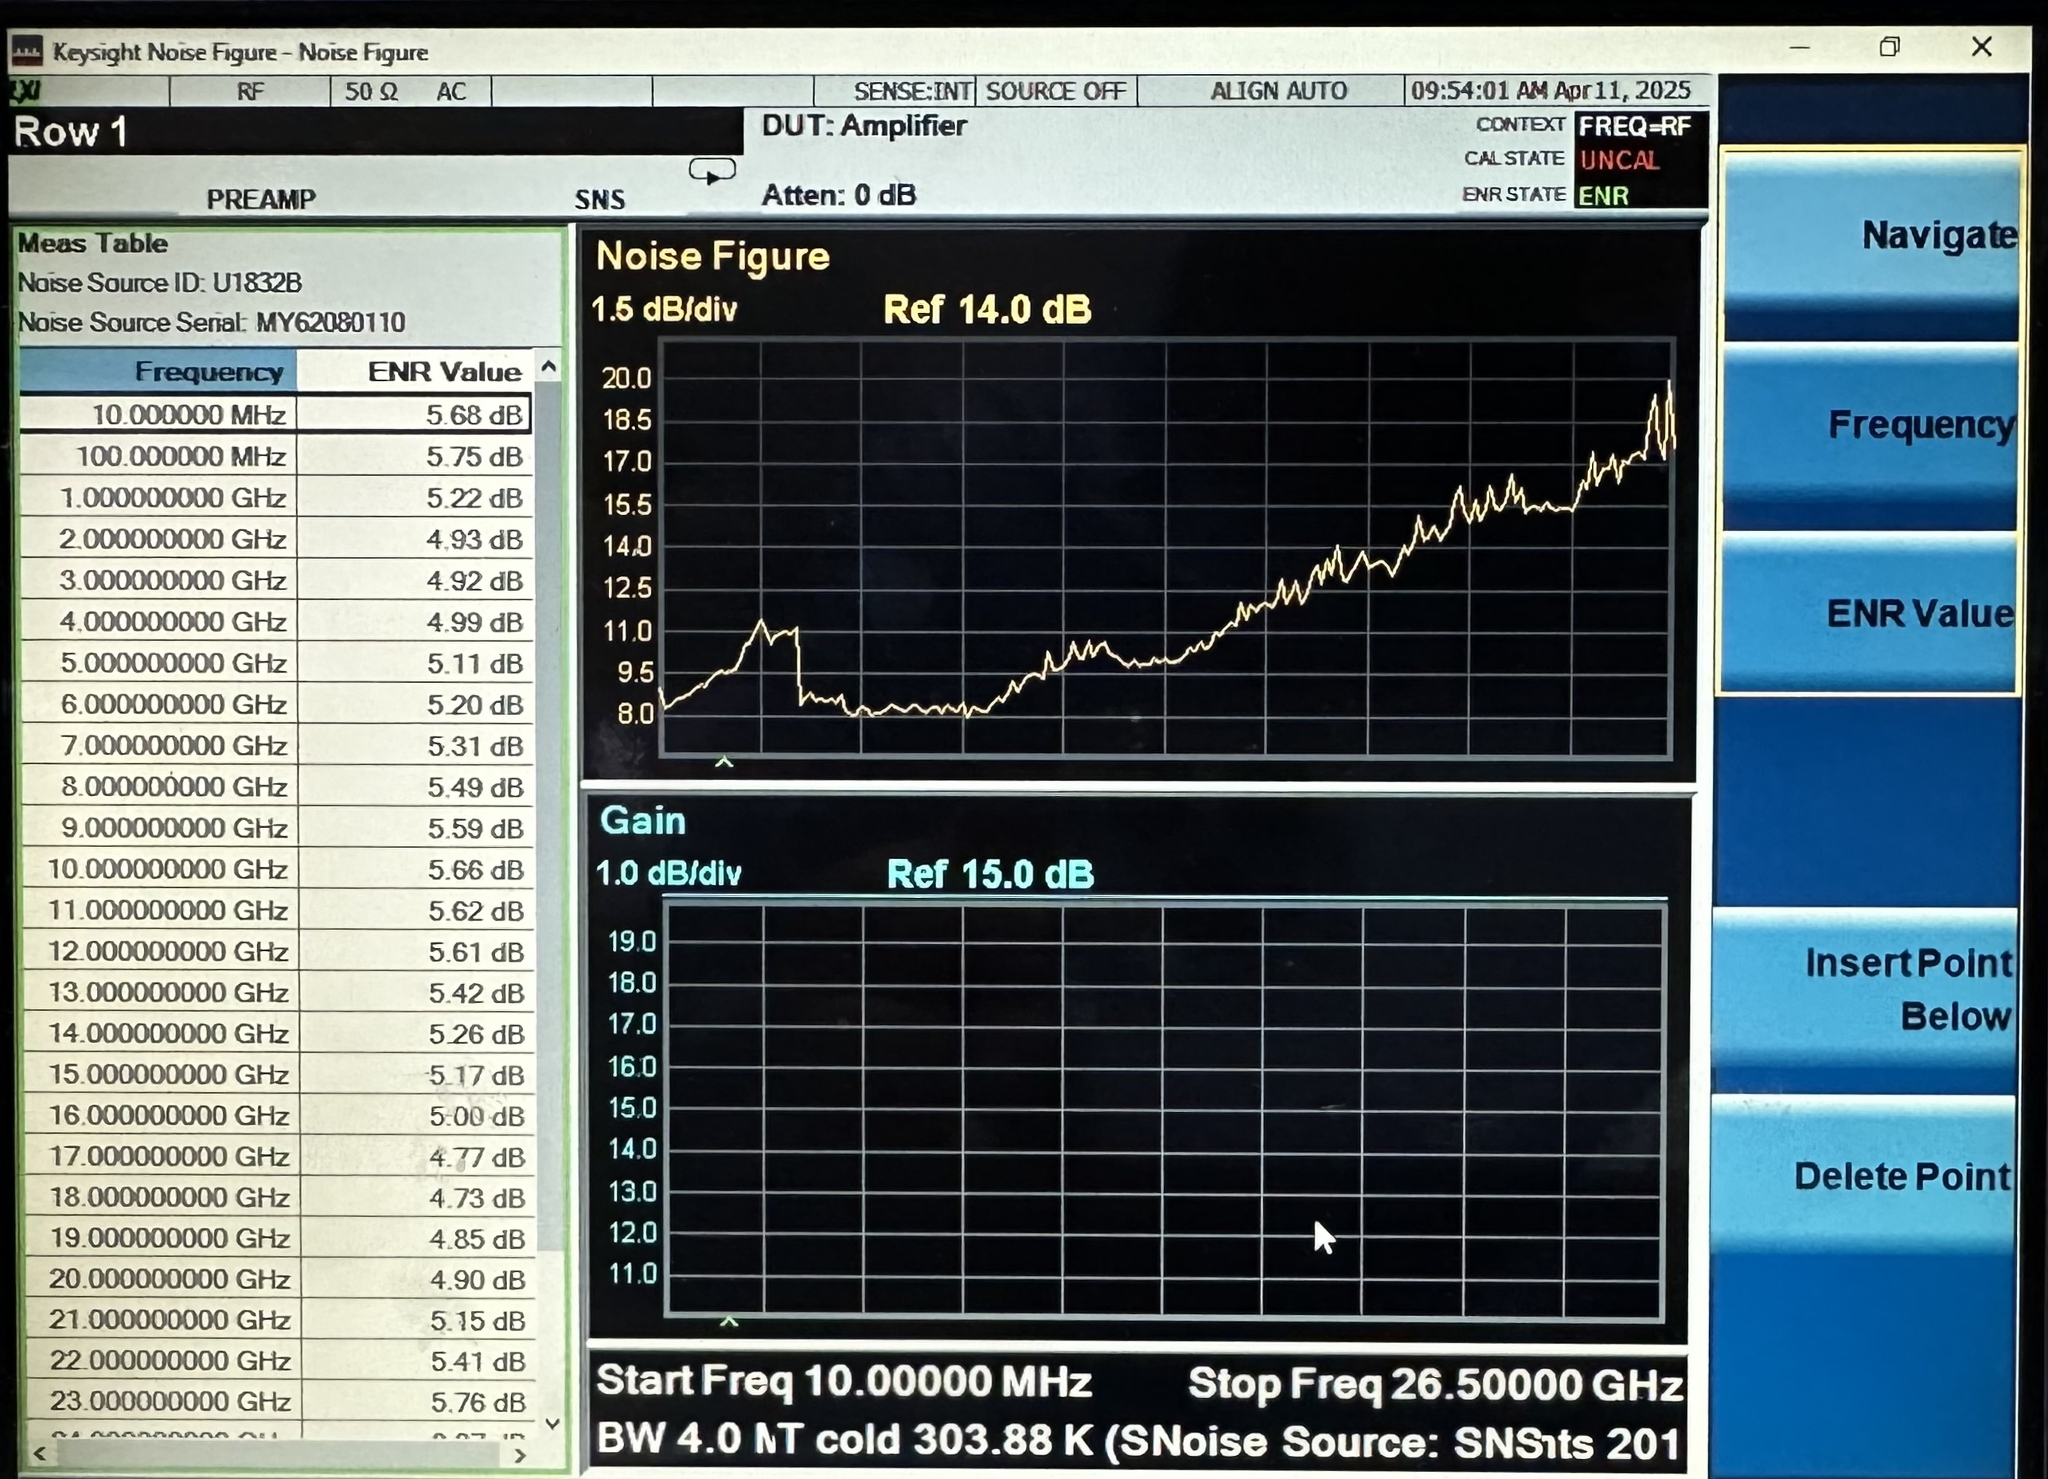
Task: Click the FREQ=RF context indicator
Action: tap(1636, 126)
